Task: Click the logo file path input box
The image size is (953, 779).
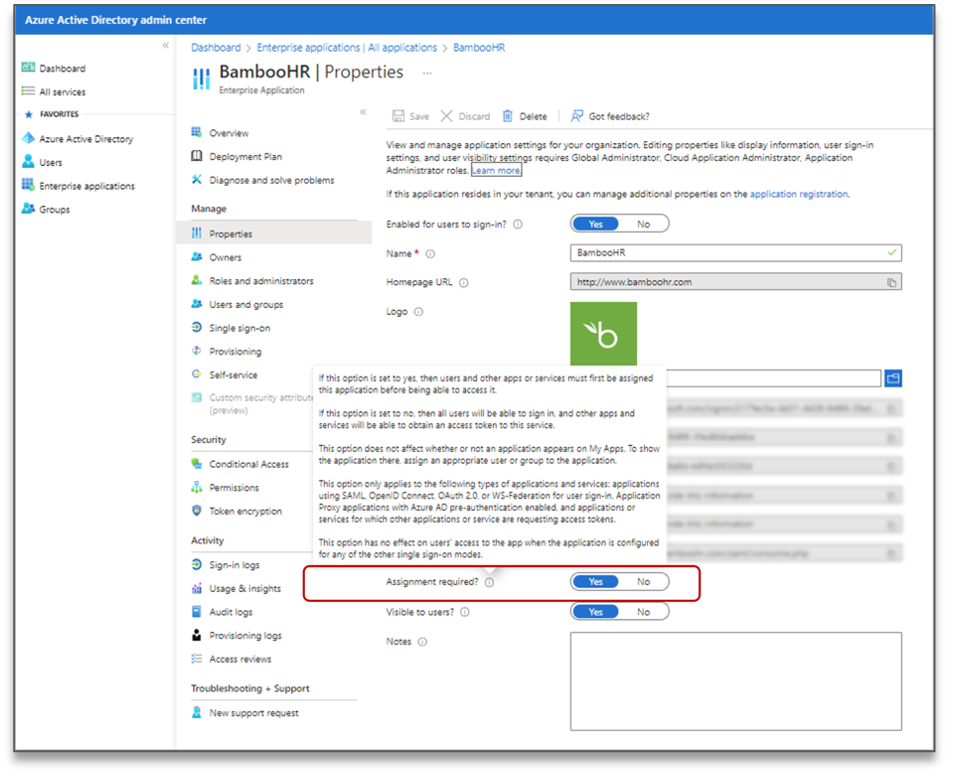Action: 773,379
